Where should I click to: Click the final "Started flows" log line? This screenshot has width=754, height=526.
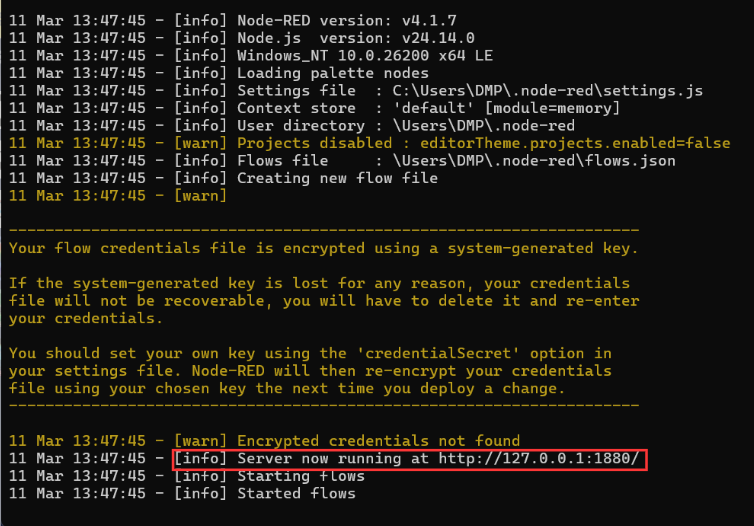coord(296,493)
